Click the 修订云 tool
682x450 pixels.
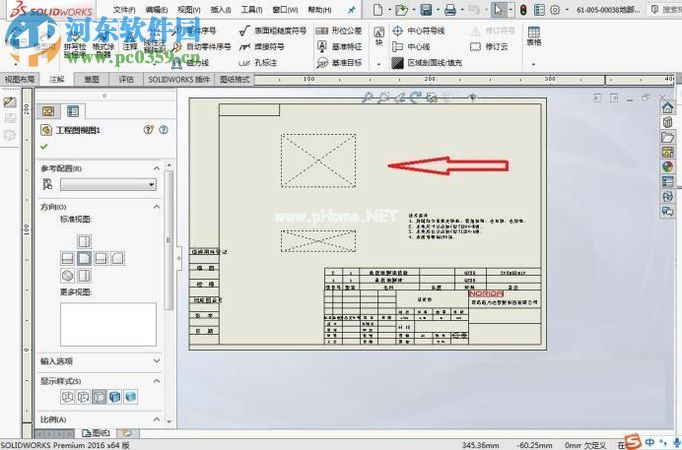489,47
